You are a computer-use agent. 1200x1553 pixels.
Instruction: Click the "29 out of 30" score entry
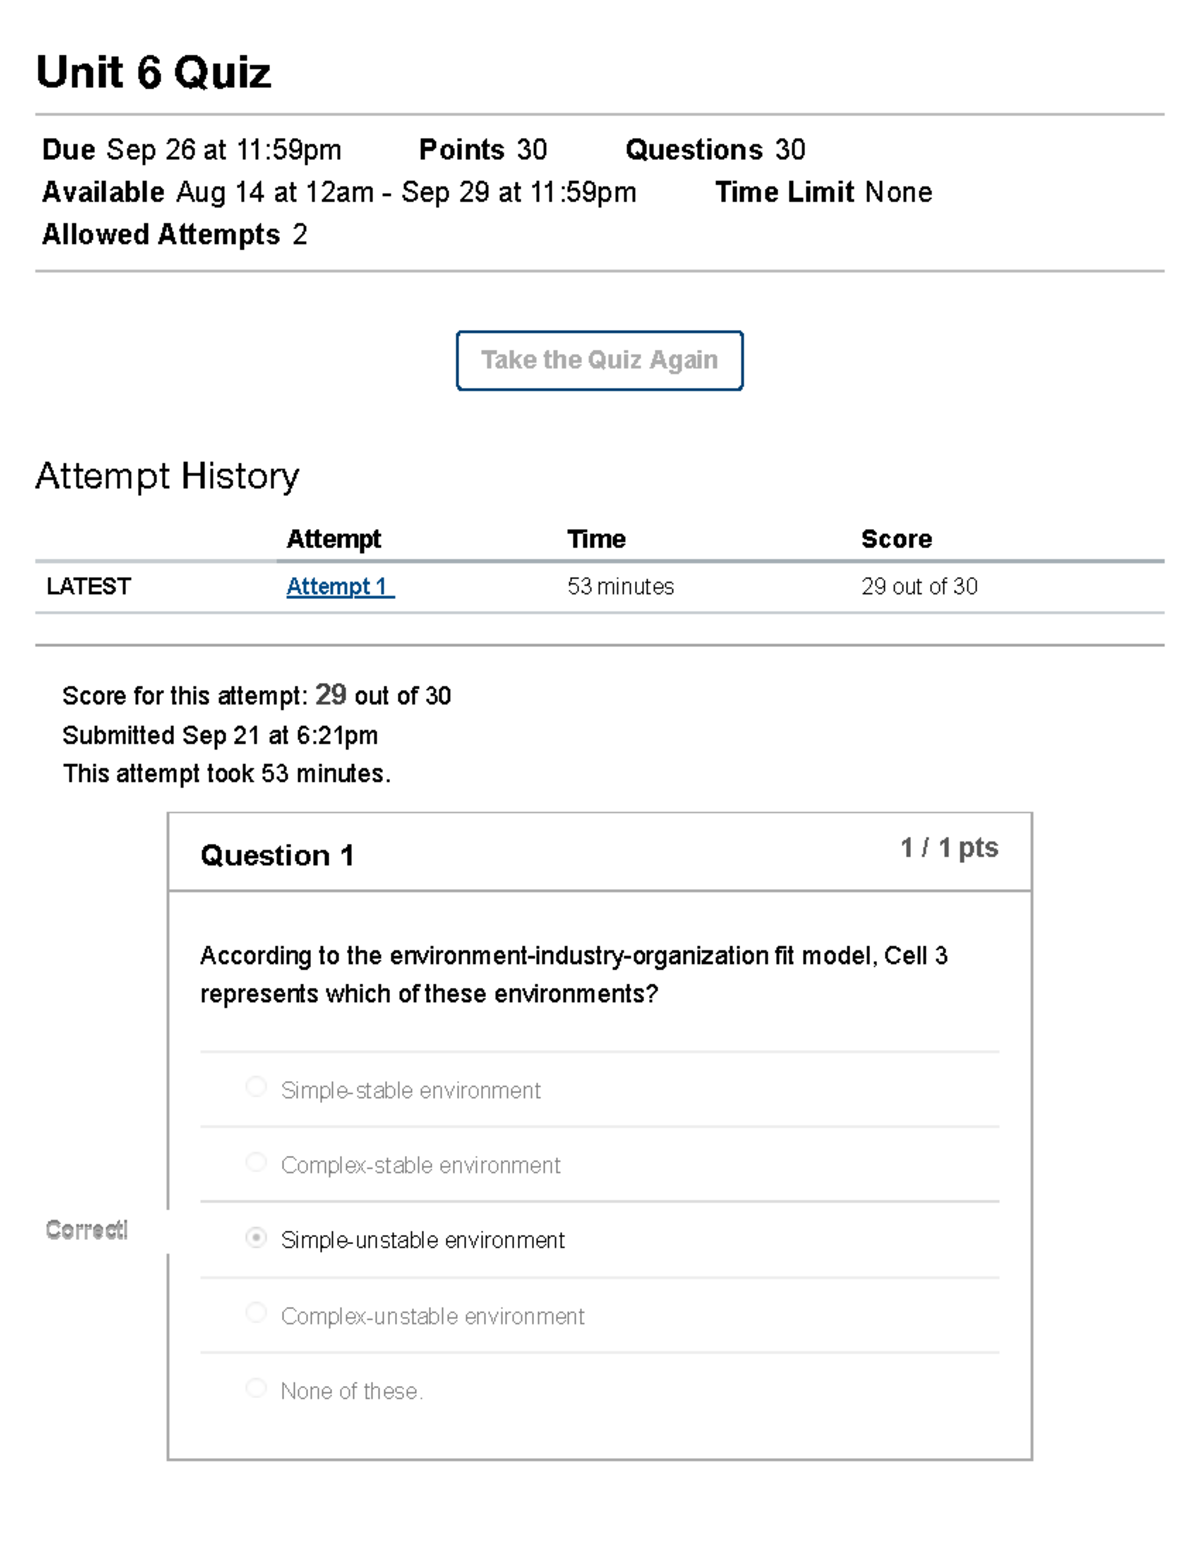[x=920, y=587]
